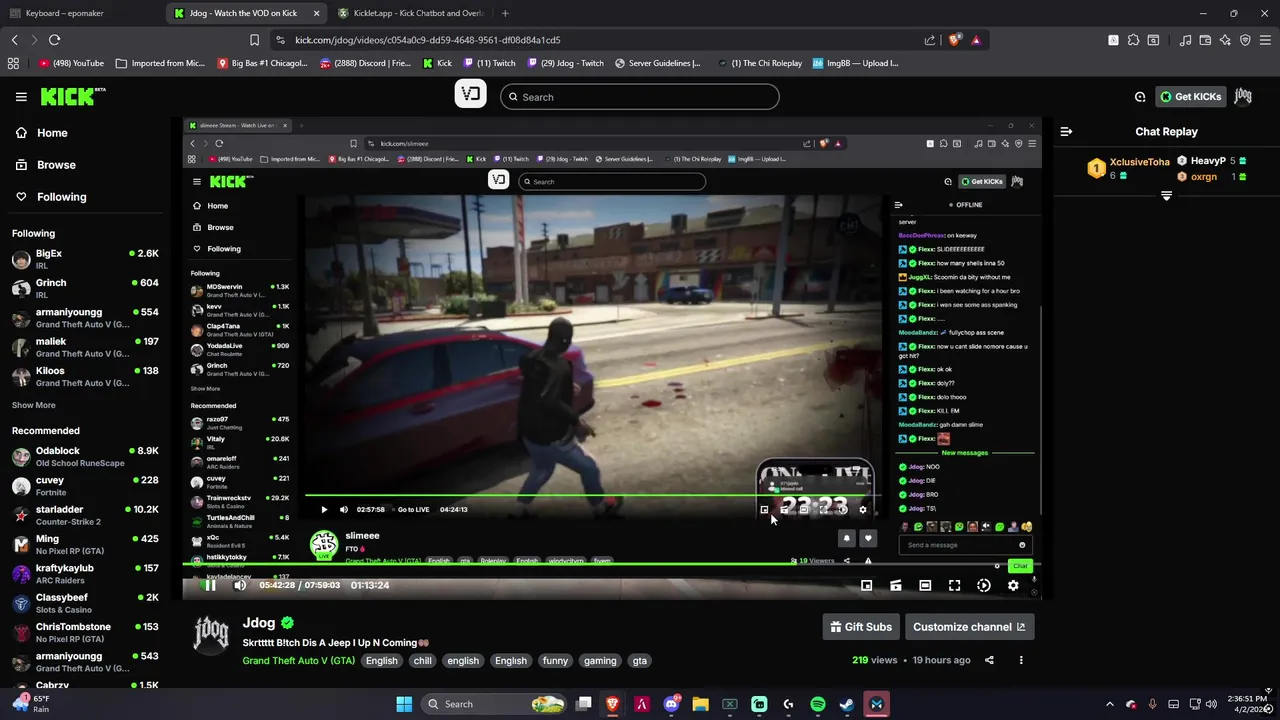Image resolution: width=1280 pixels, height=720 pixels.
Task: Toggle theater mode on the player
Action: click(925, 585)
